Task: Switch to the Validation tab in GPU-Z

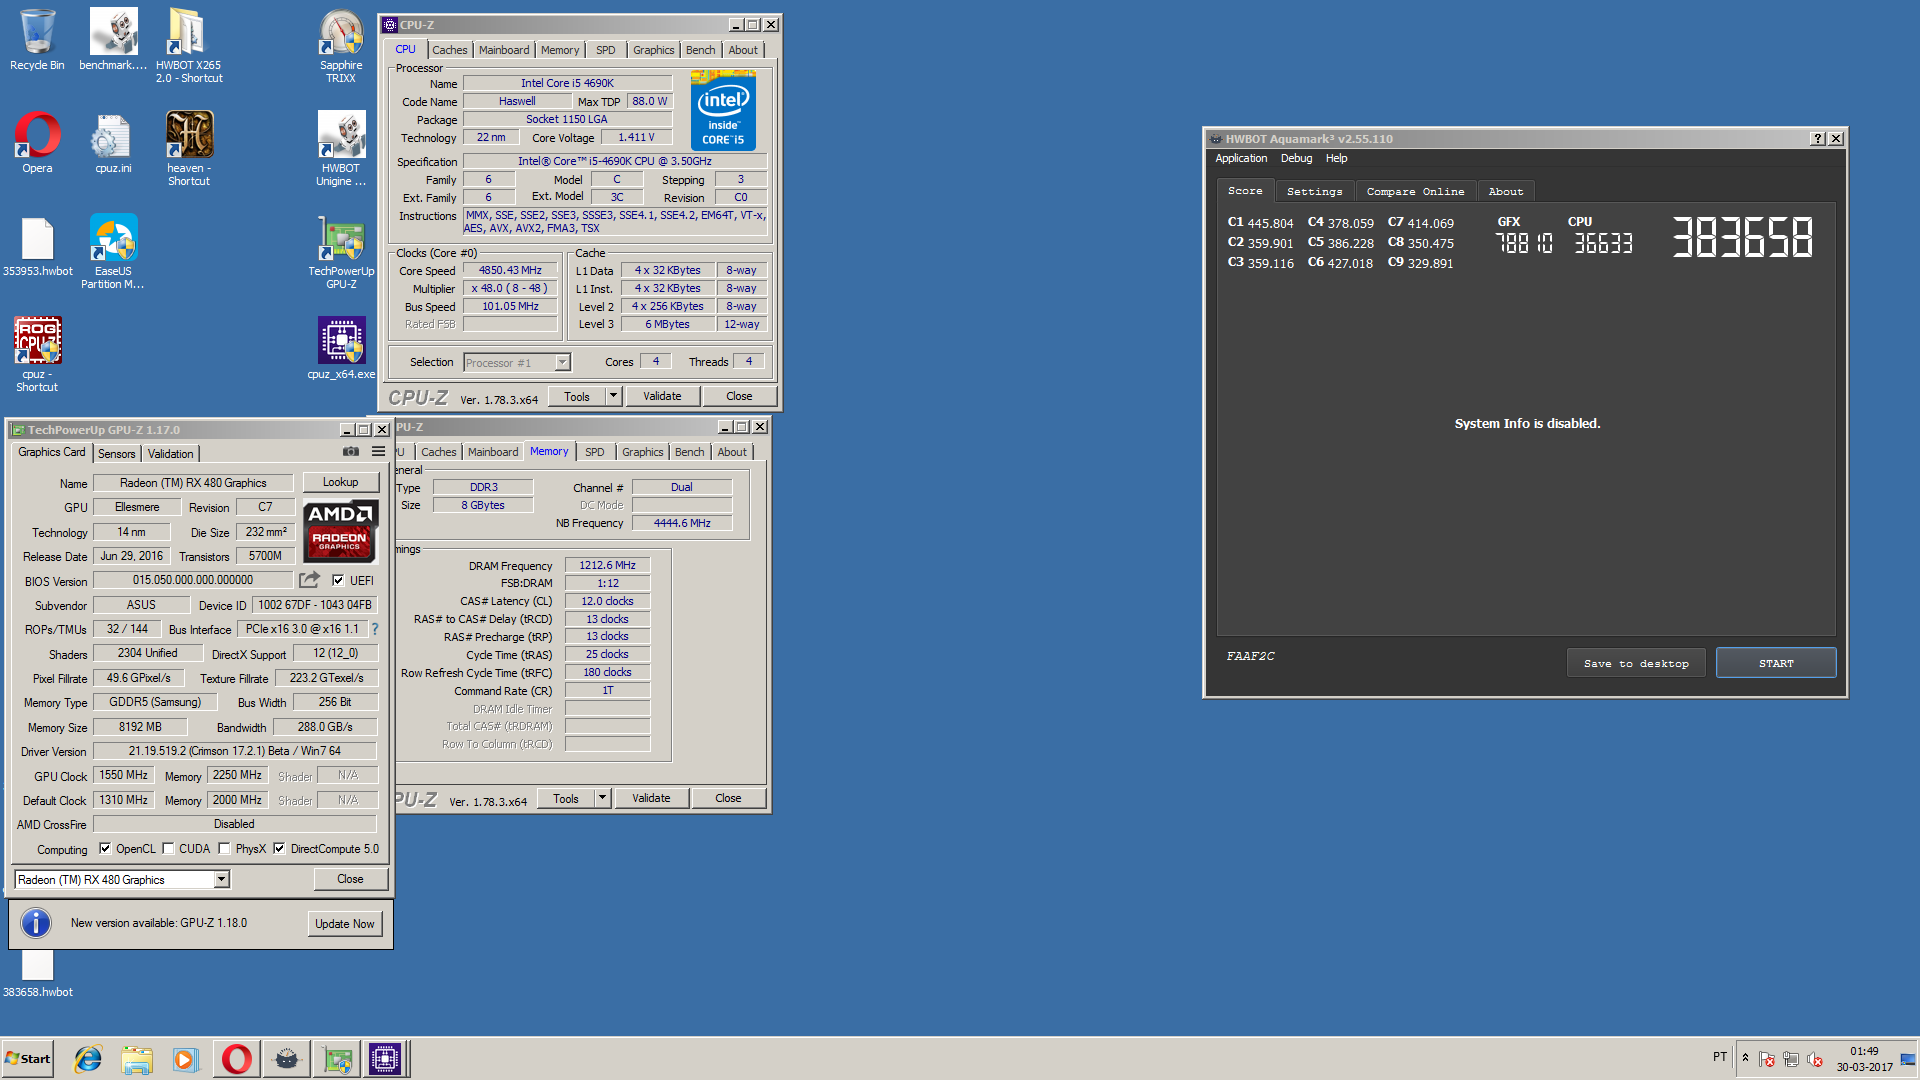Action: [x=171, y=453]
